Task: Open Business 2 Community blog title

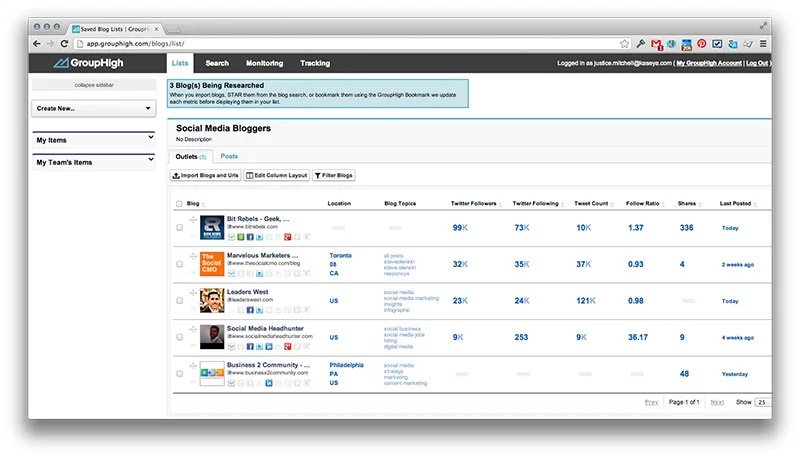Action: click(268, 365)
